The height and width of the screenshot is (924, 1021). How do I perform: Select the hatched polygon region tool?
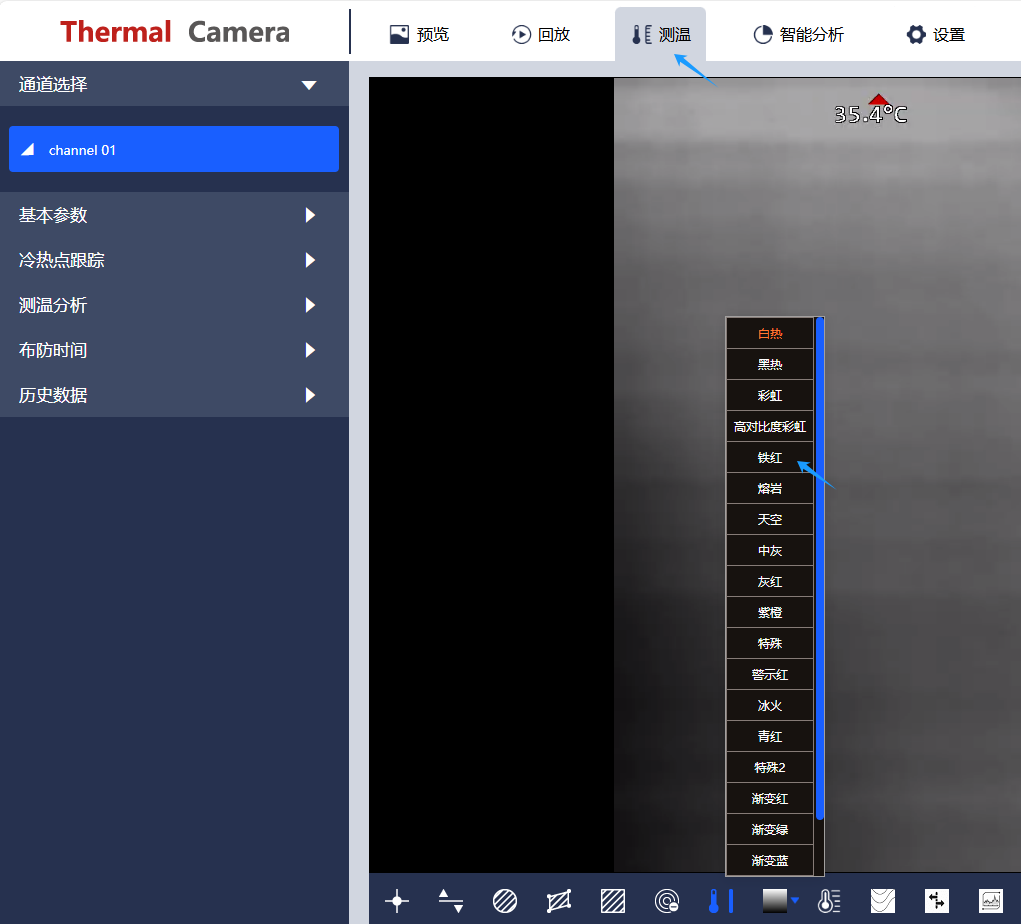[x=559, y=901]
